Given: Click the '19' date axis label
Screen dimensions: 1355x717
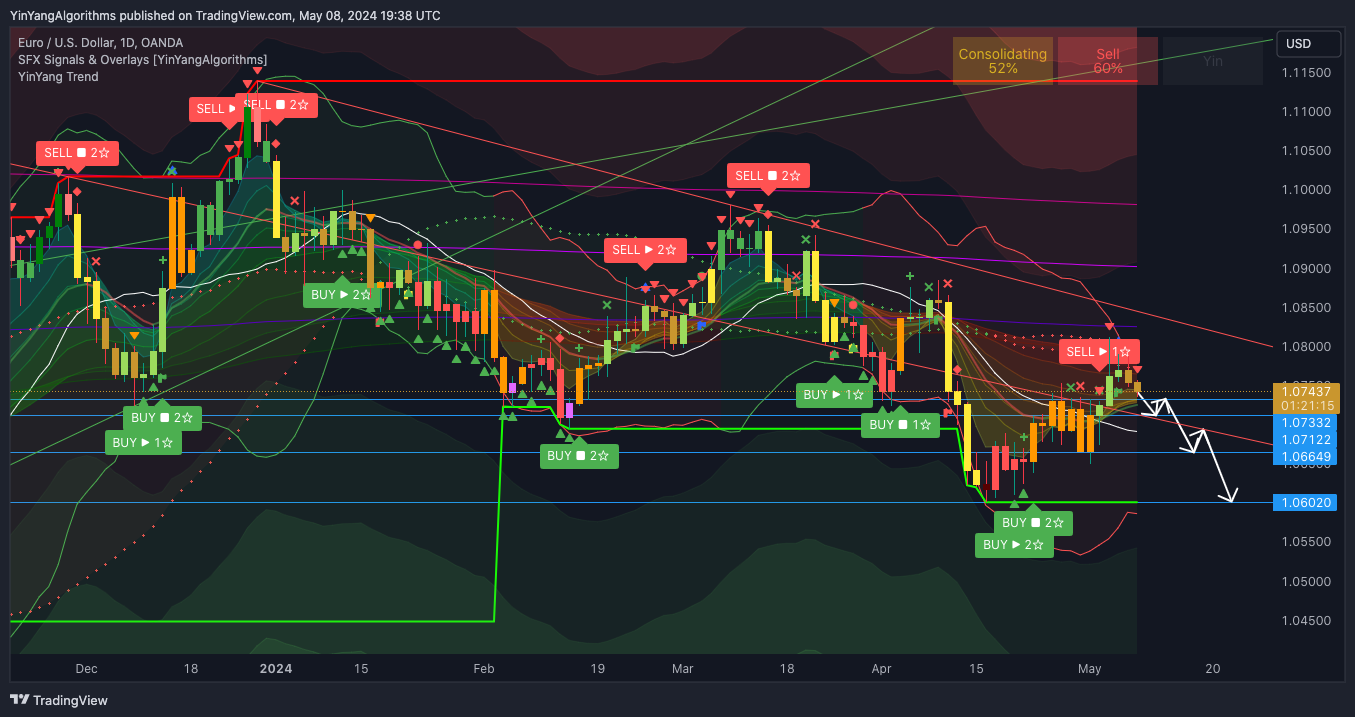Looking at the screenshot, I should coord(597,669).
